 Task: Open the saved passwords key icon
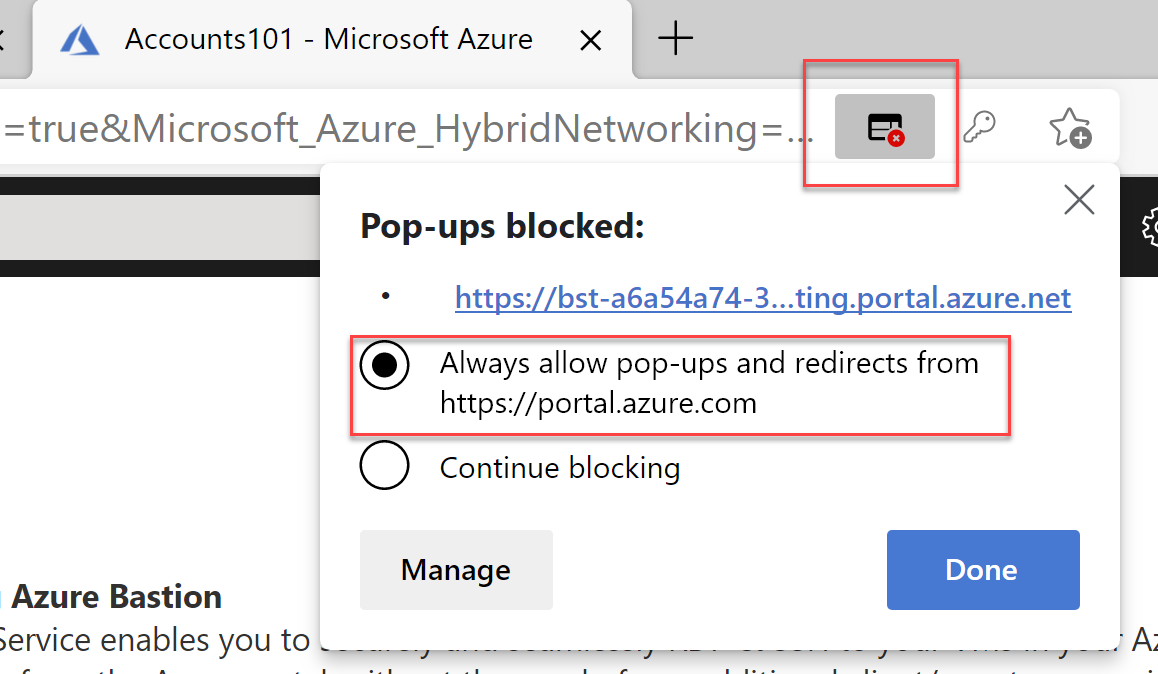[x=980, y=127]
